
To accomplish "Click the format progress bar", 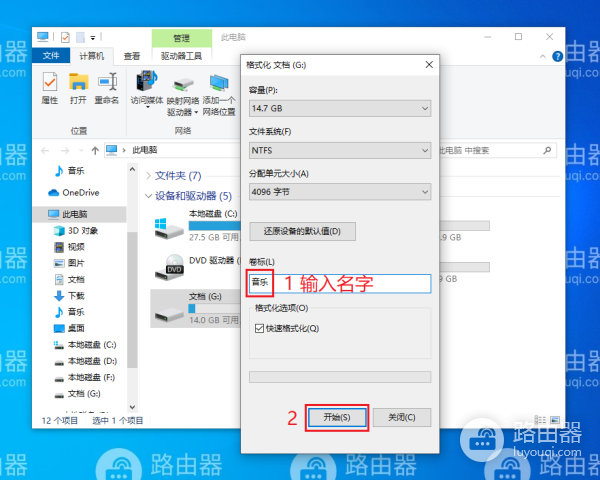I will pyautogui.click(x=340, y=377).
